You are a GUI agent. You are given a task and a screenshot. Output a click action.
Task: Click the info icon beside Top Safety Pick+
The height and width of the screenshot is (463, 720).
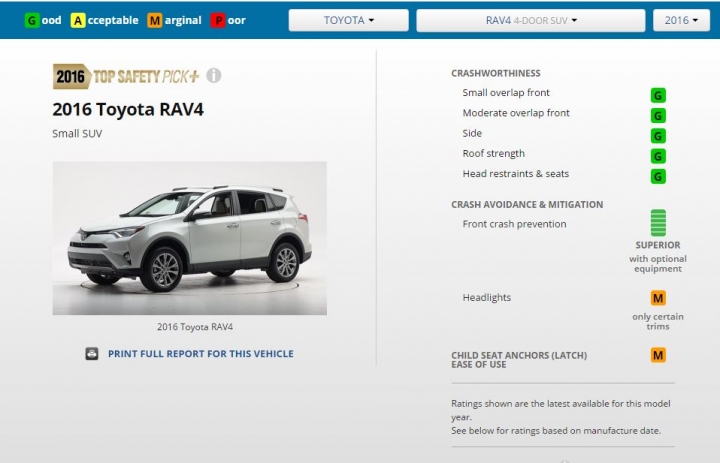pyautogui.click(x=214, y=75)
